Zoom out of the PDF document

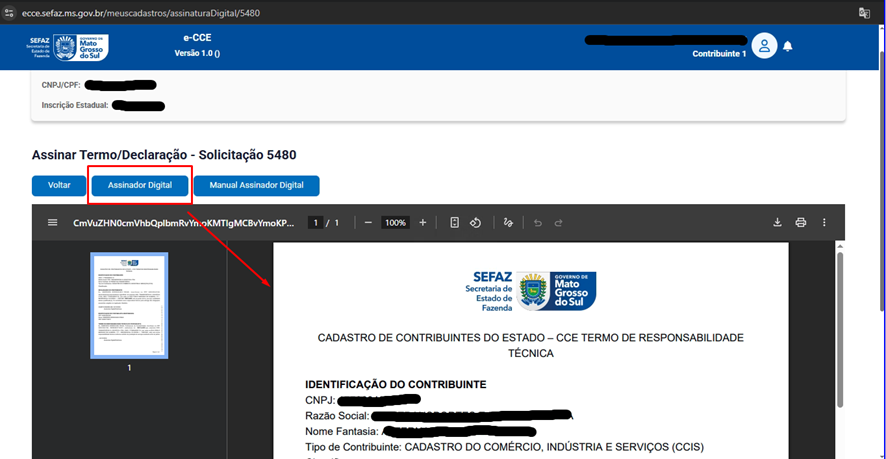[x=368, y=222]
